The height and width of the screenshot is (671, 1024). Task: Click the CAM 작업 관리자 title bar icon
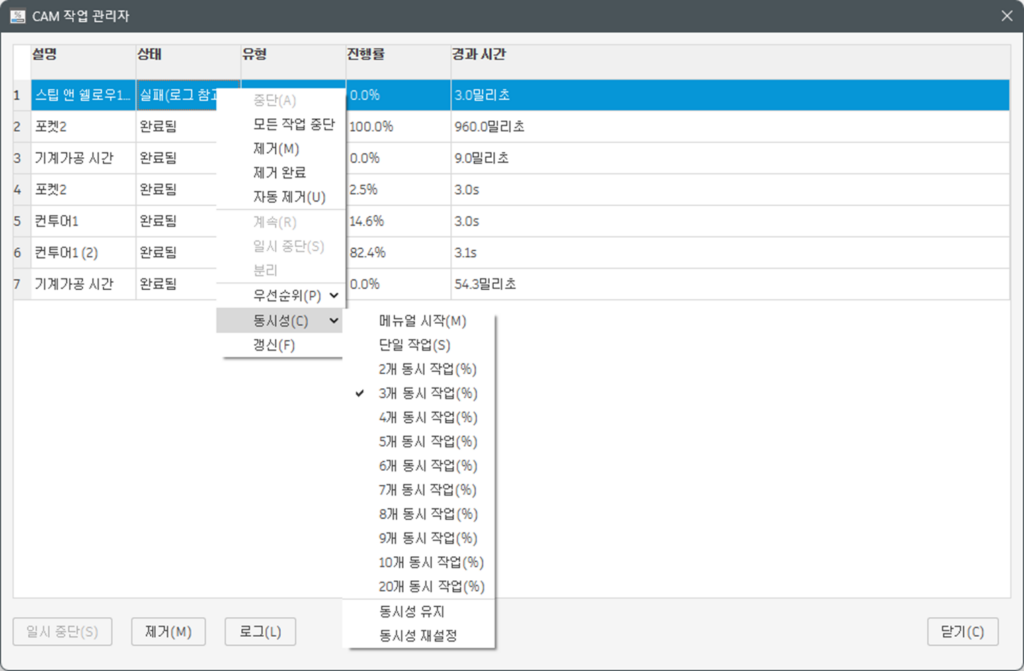point(18,16)
